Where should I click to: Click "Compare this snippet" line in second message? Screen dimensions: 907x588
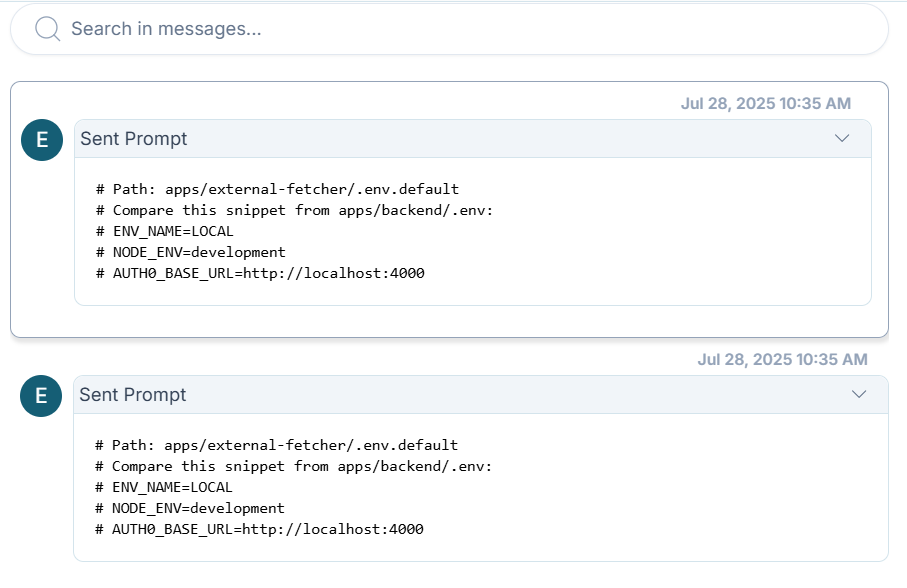click(x=294, y=466)
